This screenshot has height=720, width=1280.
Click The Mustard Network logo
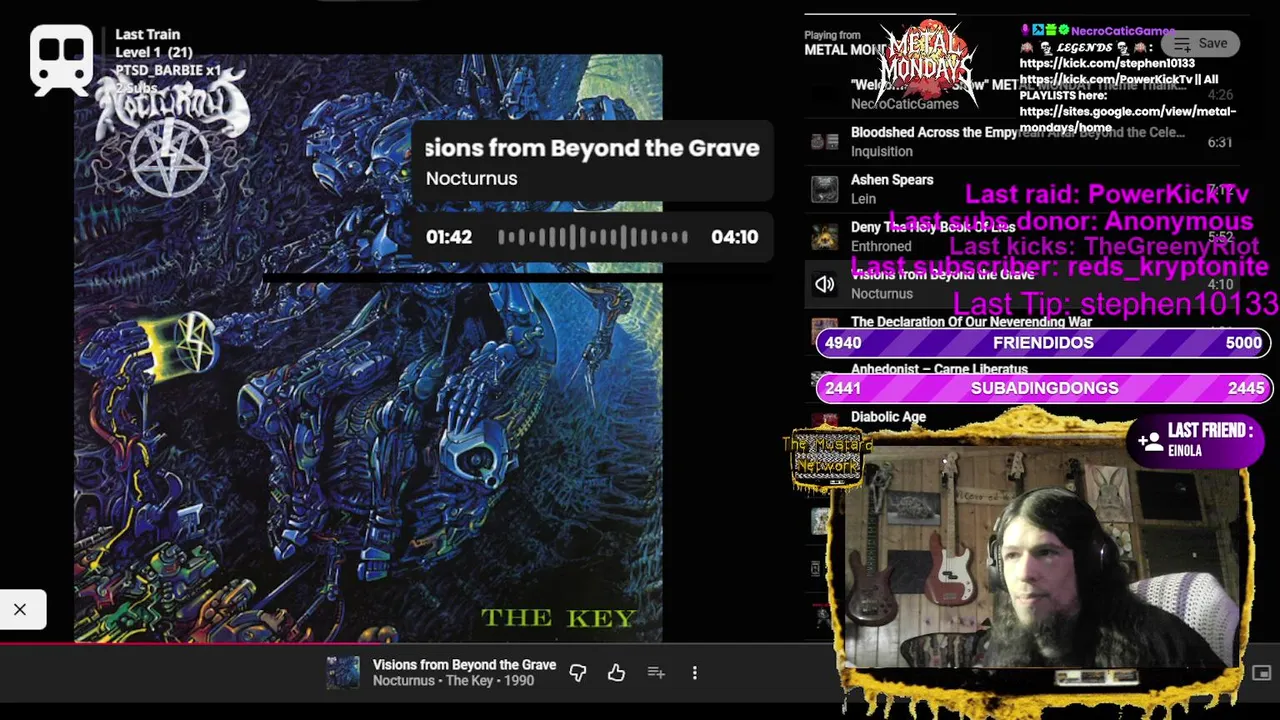click(x=827, y=460)
